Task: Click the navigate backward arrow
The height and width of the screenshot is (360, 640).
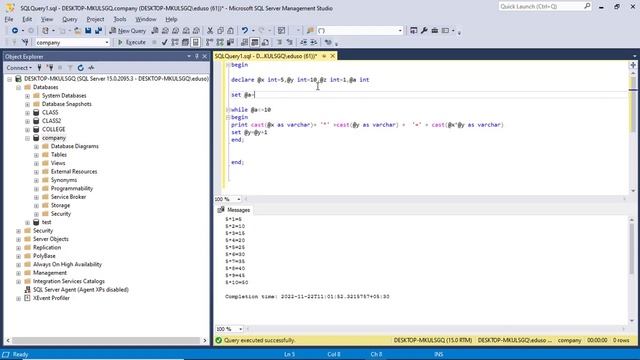Action: point(15,31)
